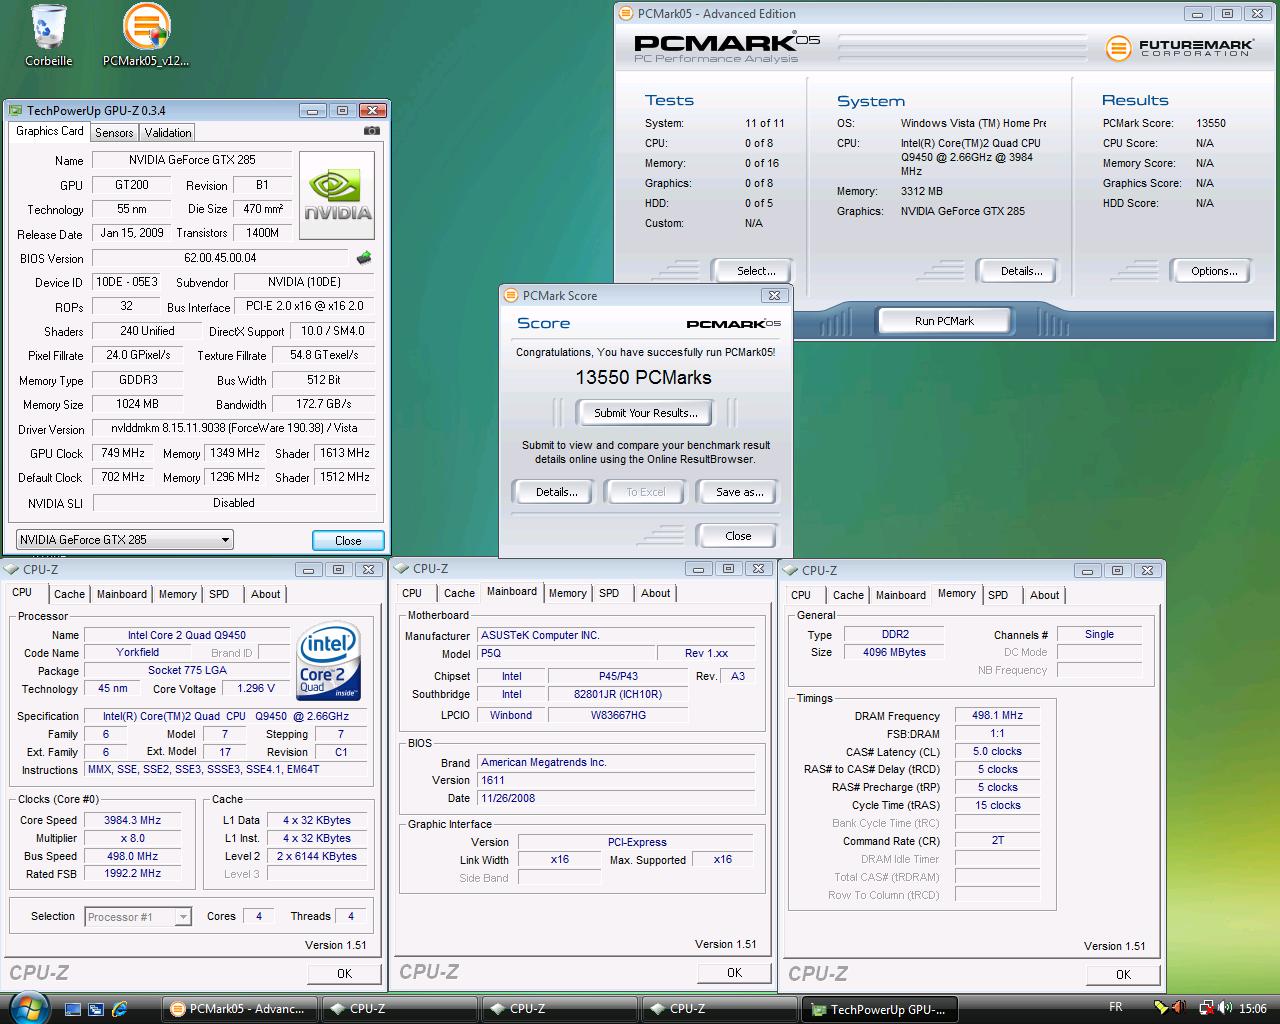Open the Windows Start orb
The width and height of the screenshot is (1280, 1024).
[x=27, y=1008]
